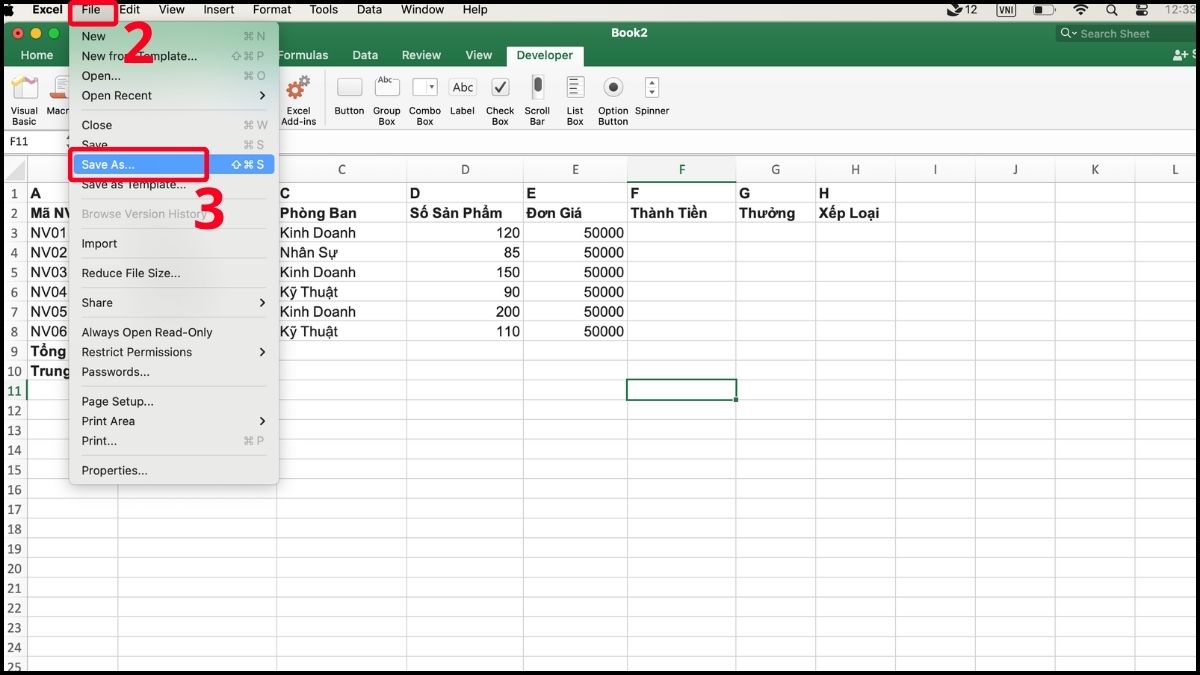This screenshot has width=1200, height=675.
Task: Insert a Group Box control
Action: point(387,87)
